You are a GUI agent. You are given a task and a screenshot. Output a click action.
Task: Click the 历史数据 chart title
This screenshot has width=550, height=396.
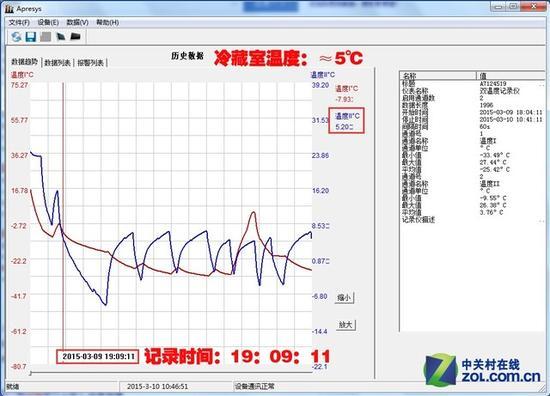[187, 56]
